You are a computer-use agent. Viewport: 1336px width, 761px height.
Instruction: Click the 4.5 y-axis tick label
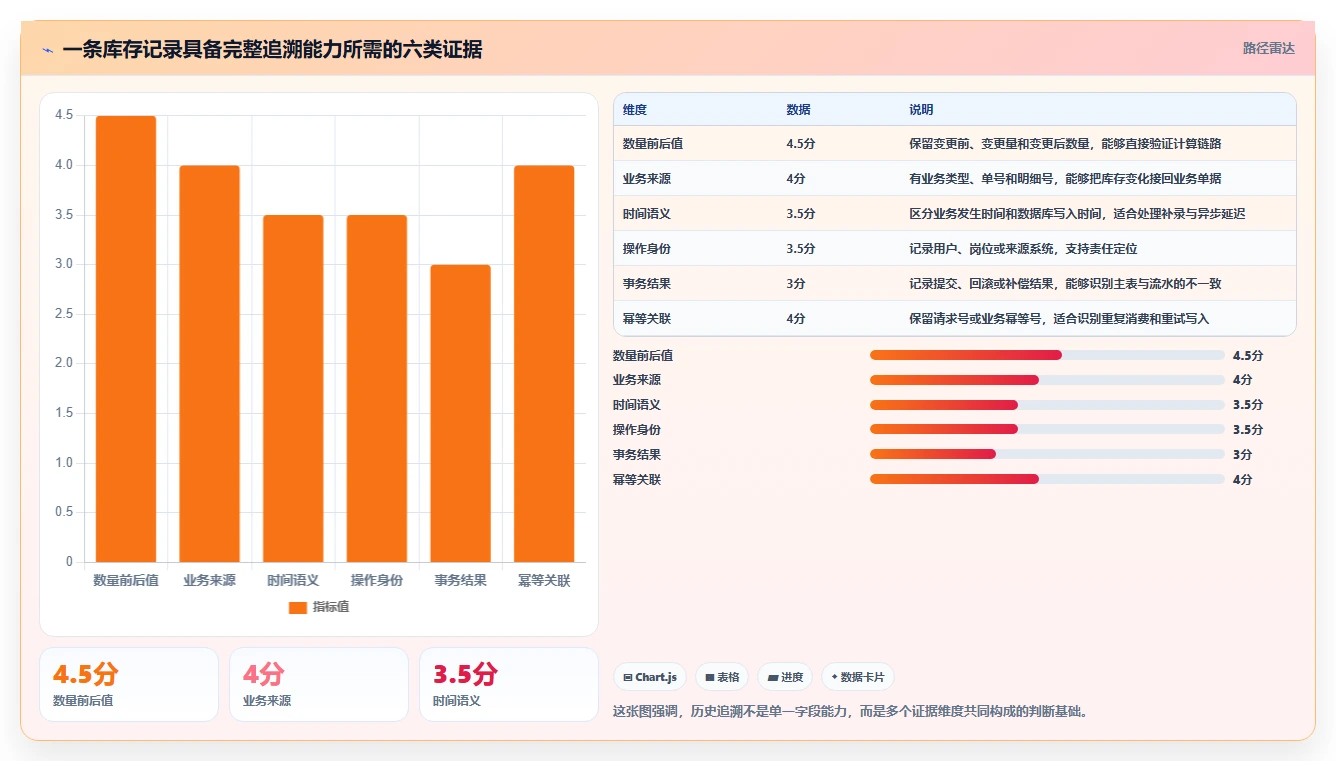[x=64, y=116]
